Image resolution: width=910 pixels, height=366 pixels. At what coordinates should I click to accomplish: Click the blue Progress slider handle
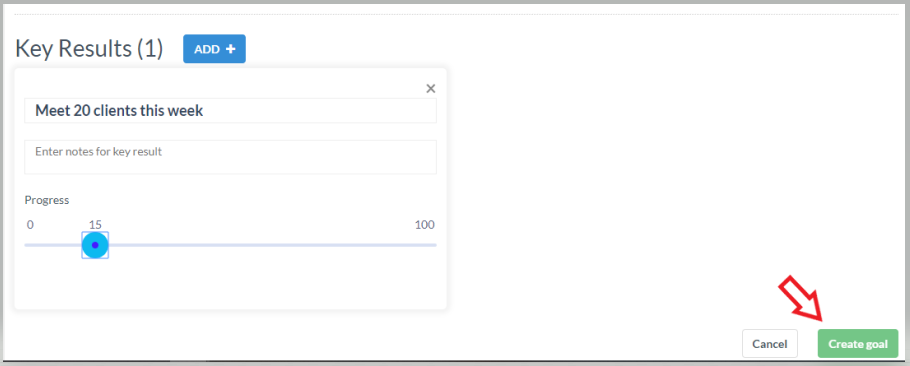click(x=95, y=245)
